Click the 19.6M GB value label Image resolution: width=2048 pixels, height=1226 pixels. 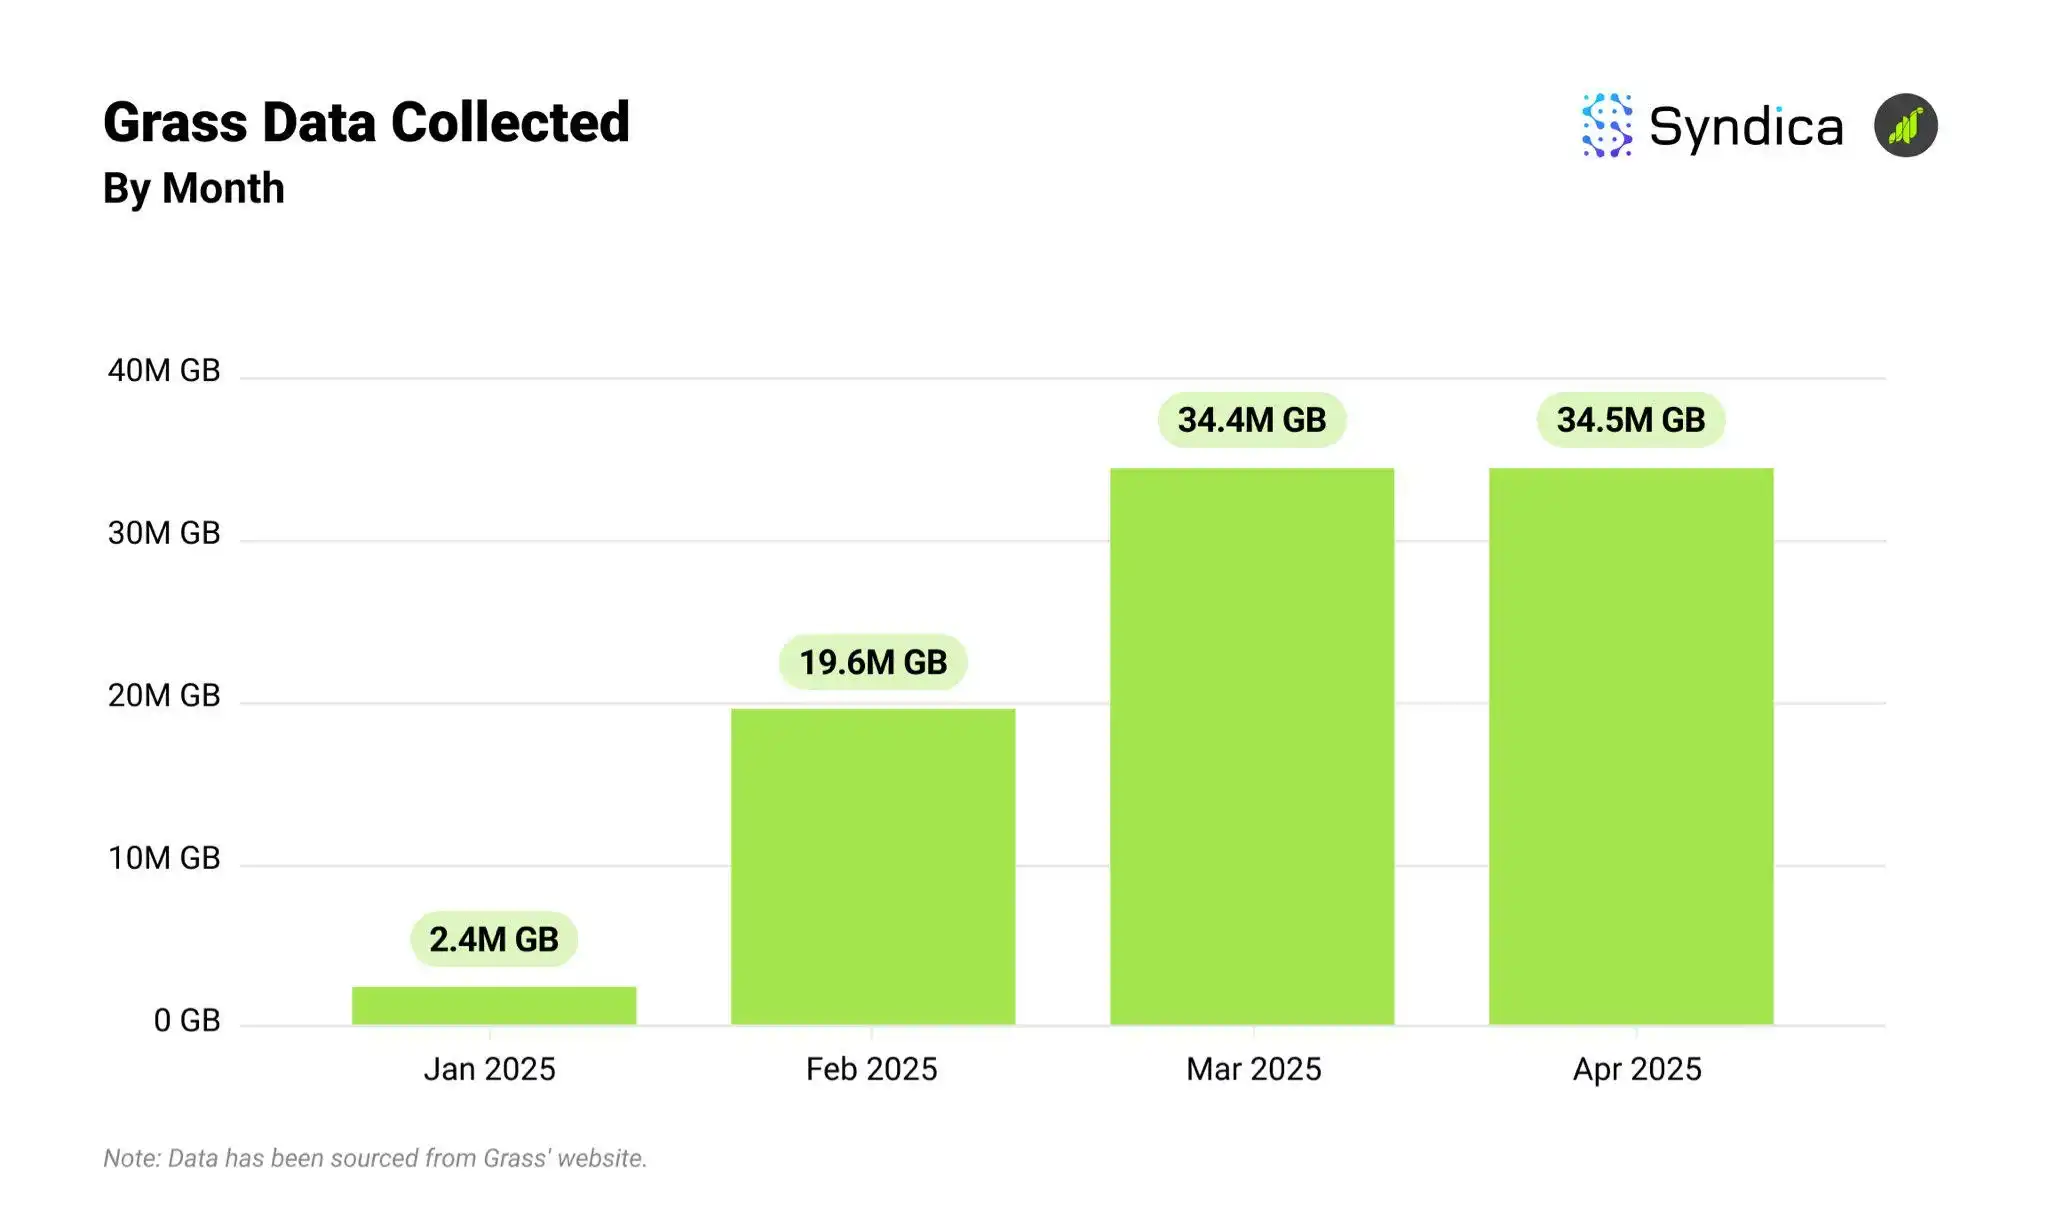coord(873,662)
